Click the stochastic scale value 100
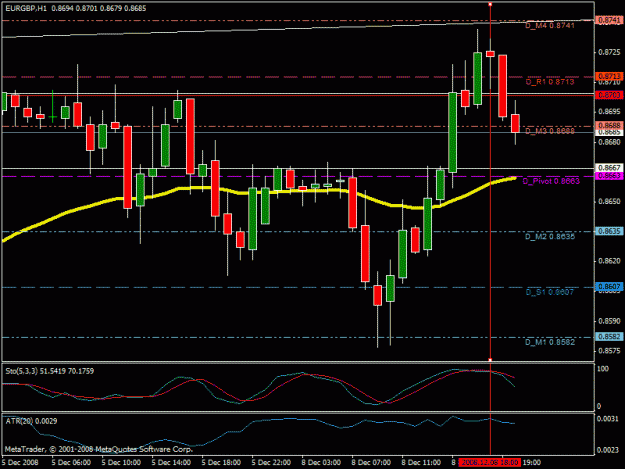 603,369
